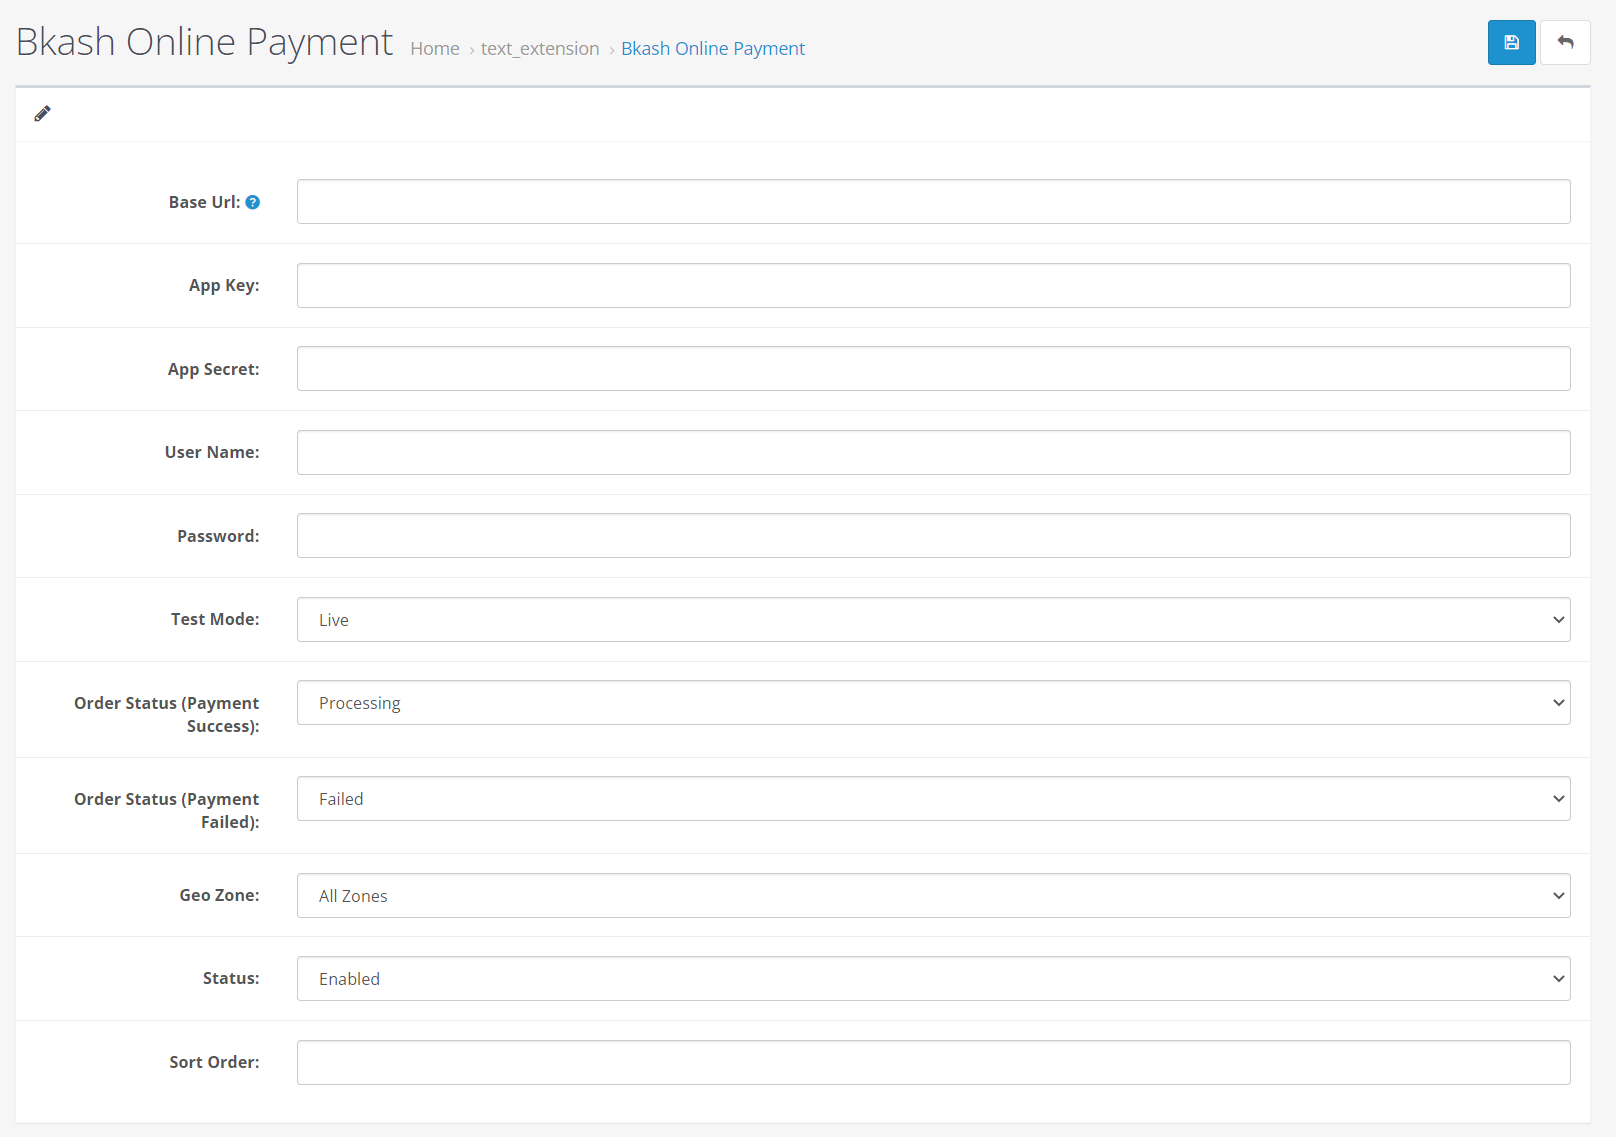Click the Test Mode label
The image size is (1616, 1137).
coord(215,619)
